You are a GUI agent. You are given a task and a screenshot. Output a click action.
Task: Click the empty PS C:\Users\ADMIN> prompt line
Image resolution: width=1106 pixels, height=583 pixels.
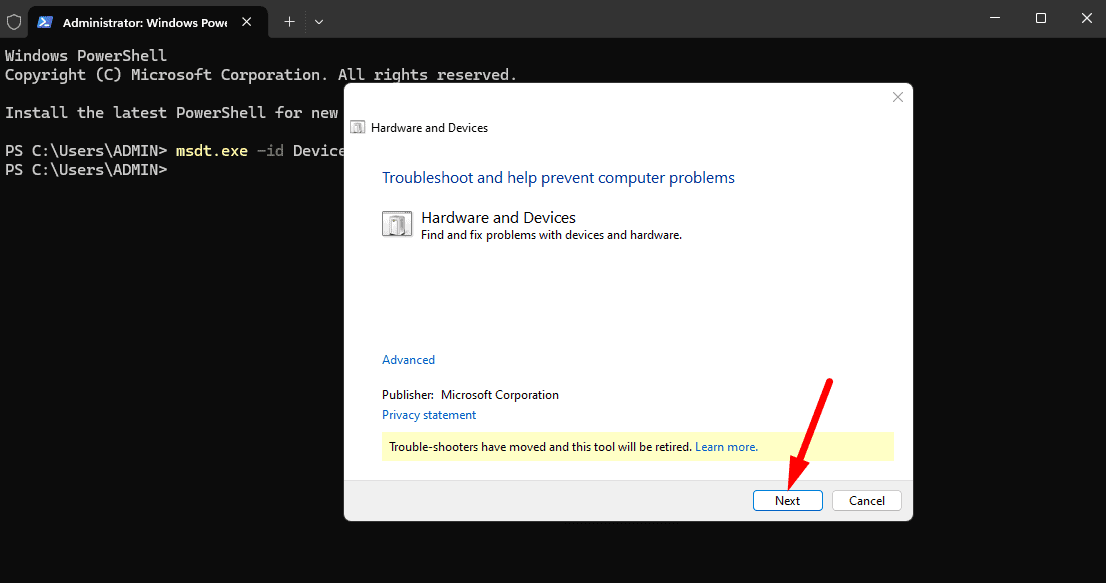(x=86, y=170)
